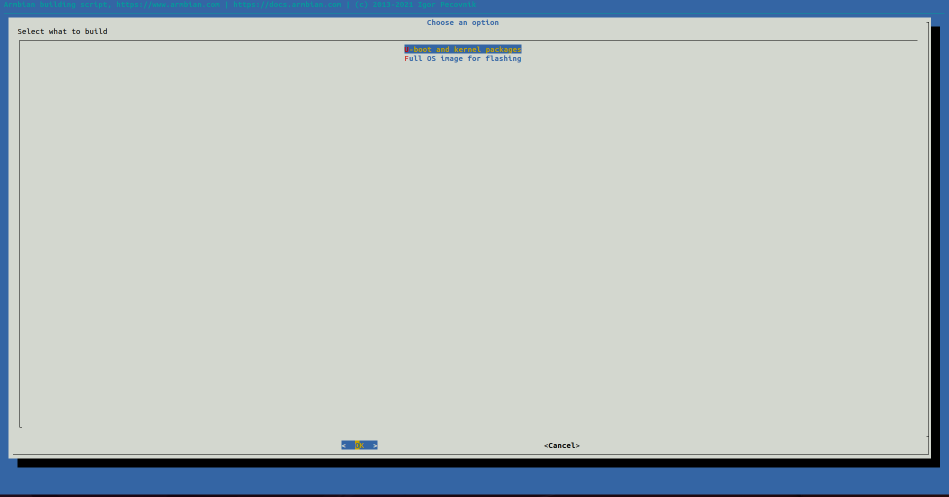Click the 'Armbian building script' header text

(57, 5)
